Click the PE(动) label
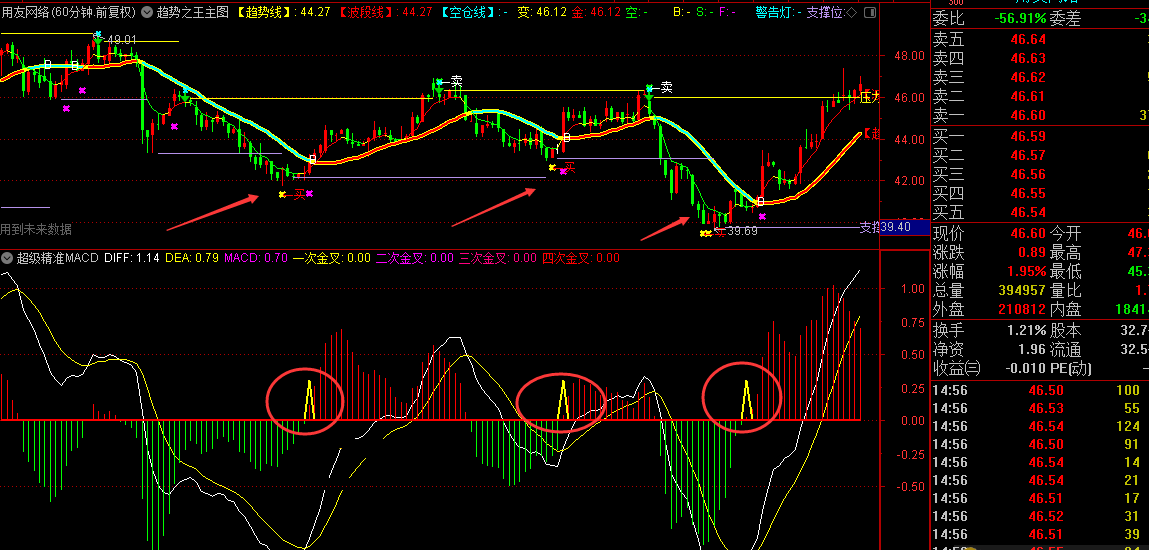This screenshot has width=1149, height=550. (1073, 368)
